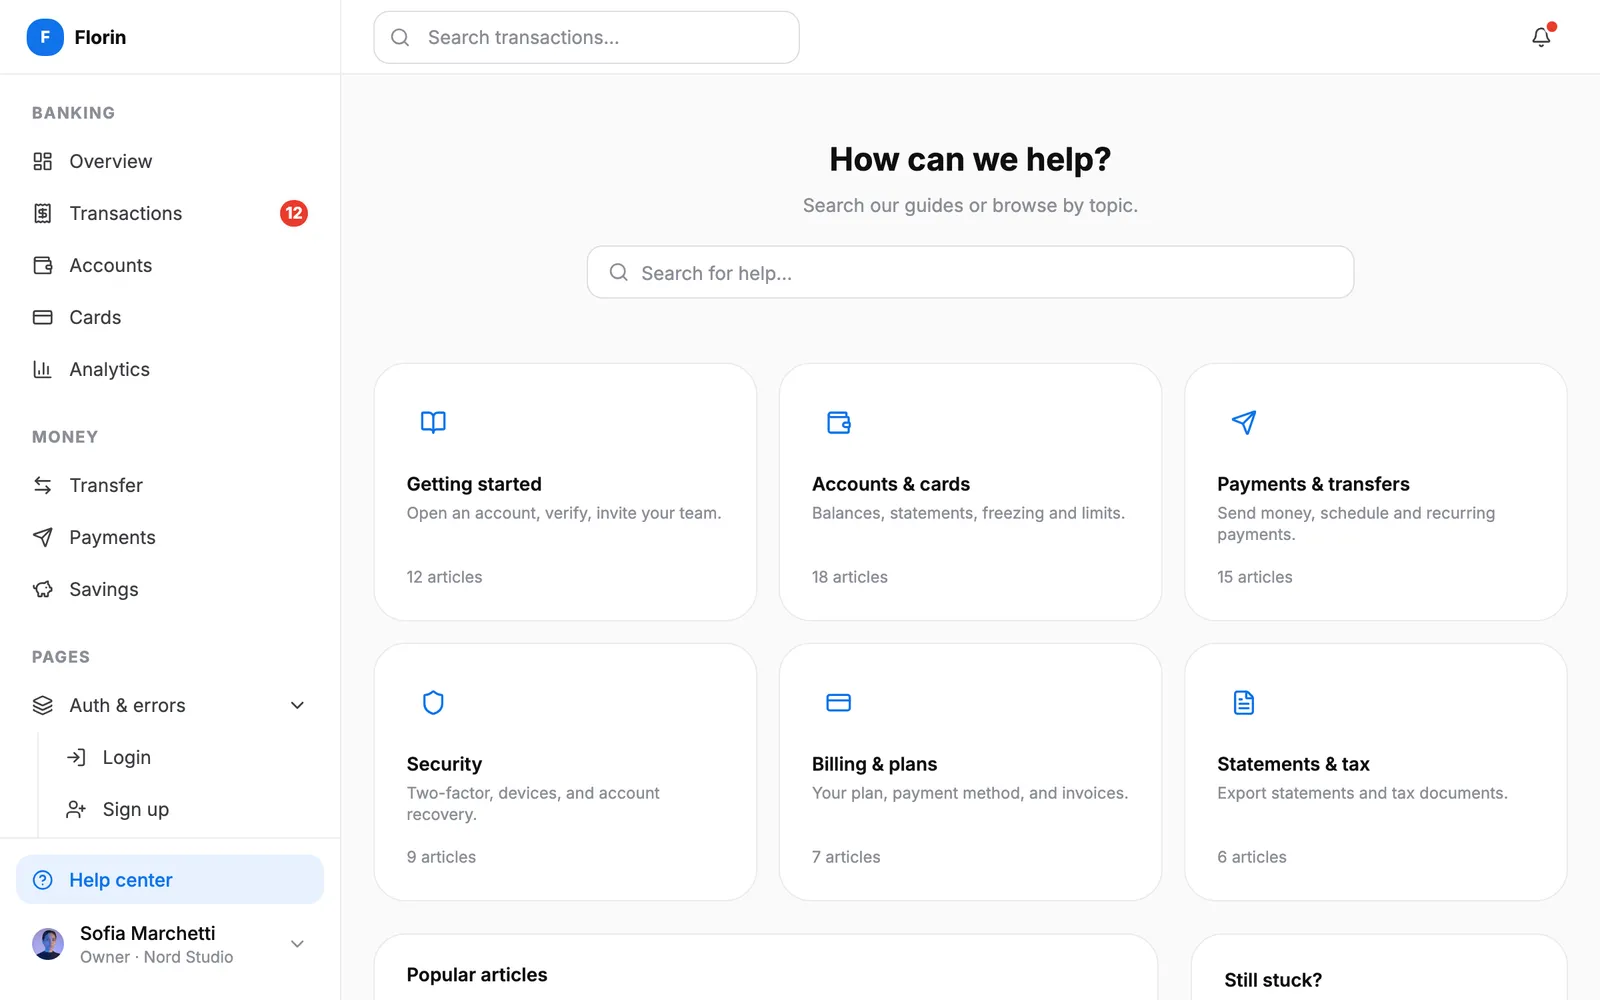Click the Savings piggy bank icon
1600x1000 pixels.
(x=43, y=589)
